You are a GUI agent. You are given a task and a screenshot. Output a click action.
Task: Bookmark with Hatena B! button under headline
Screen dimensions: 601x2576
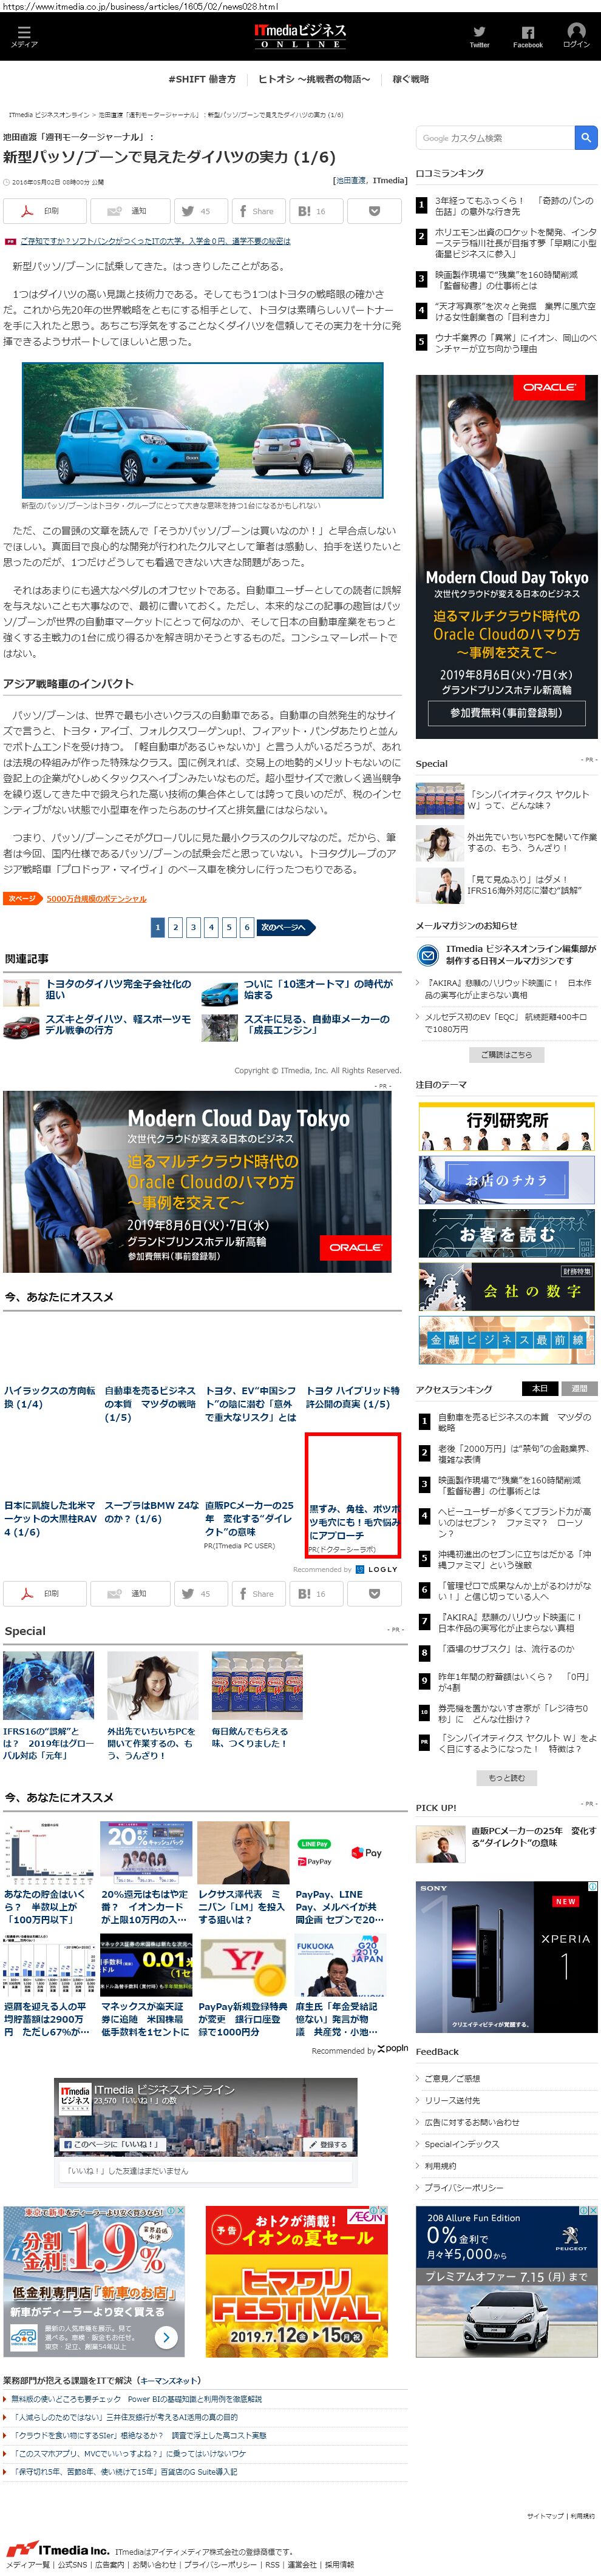tap(315, 211)
